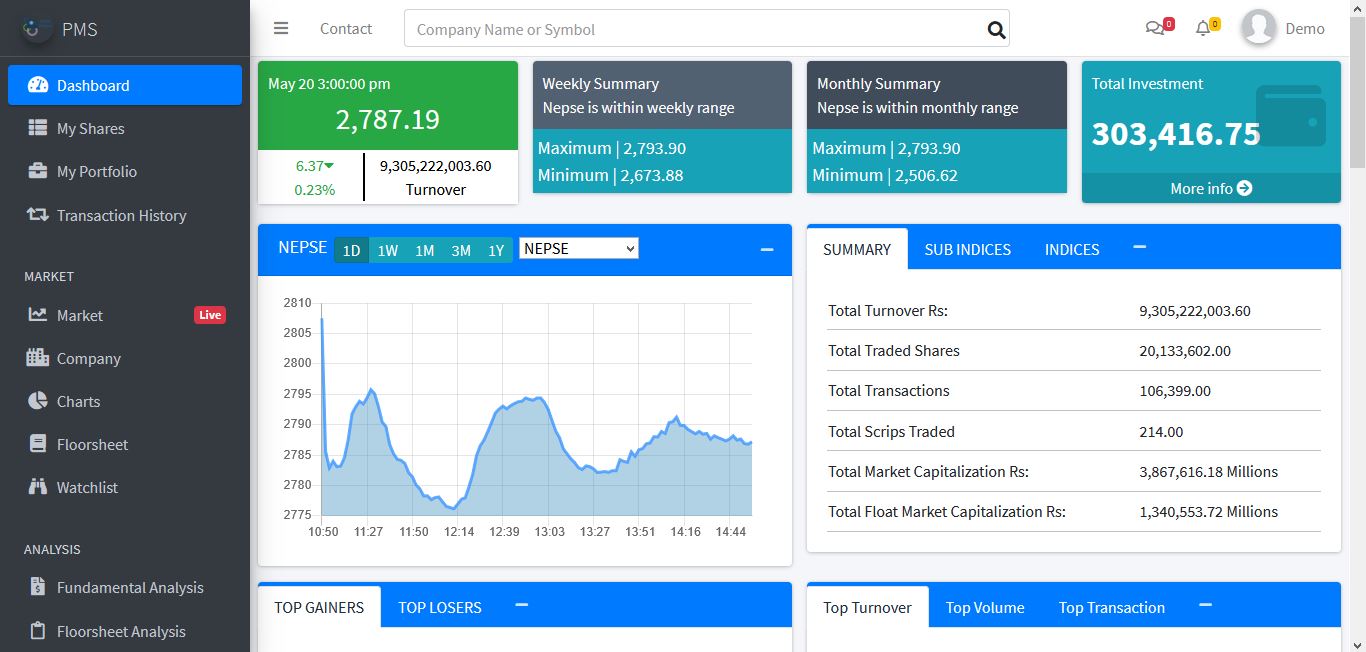
Task: Click the Contact link
Action: [x=346, y=29]
